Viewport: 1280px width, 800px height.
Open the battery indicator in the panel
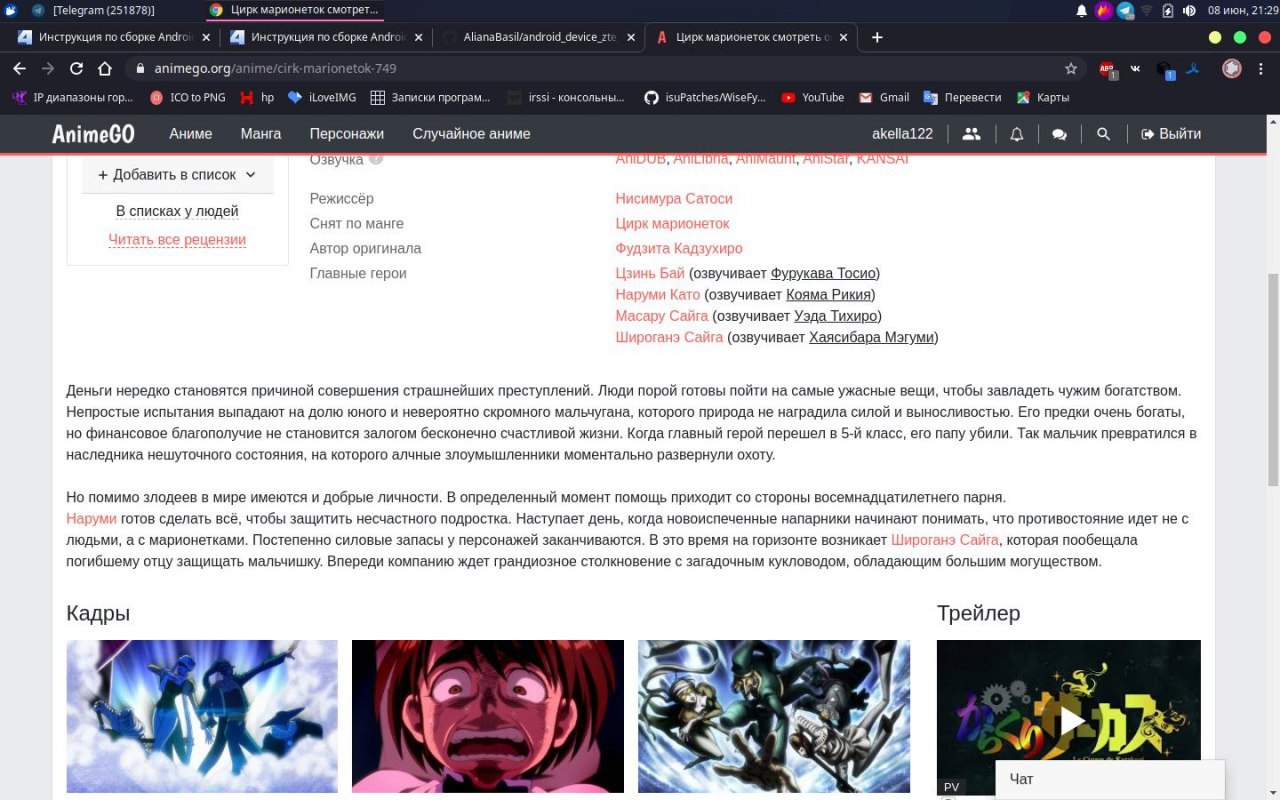(x=1168, y=10)
